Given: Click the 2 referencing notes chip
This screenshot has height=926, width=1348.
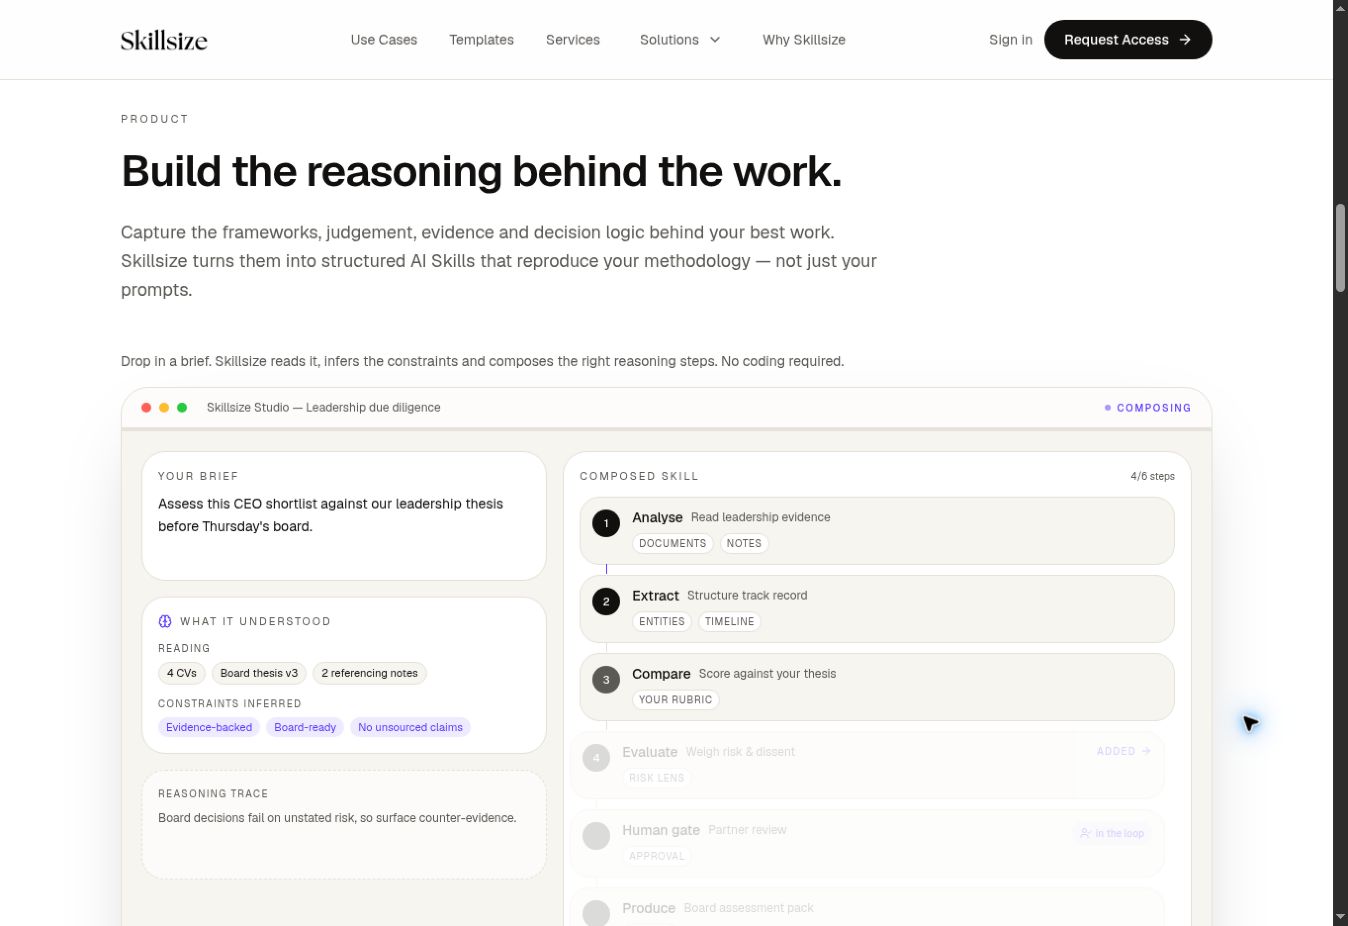Looking at the screenshot, I should [370, 673].
